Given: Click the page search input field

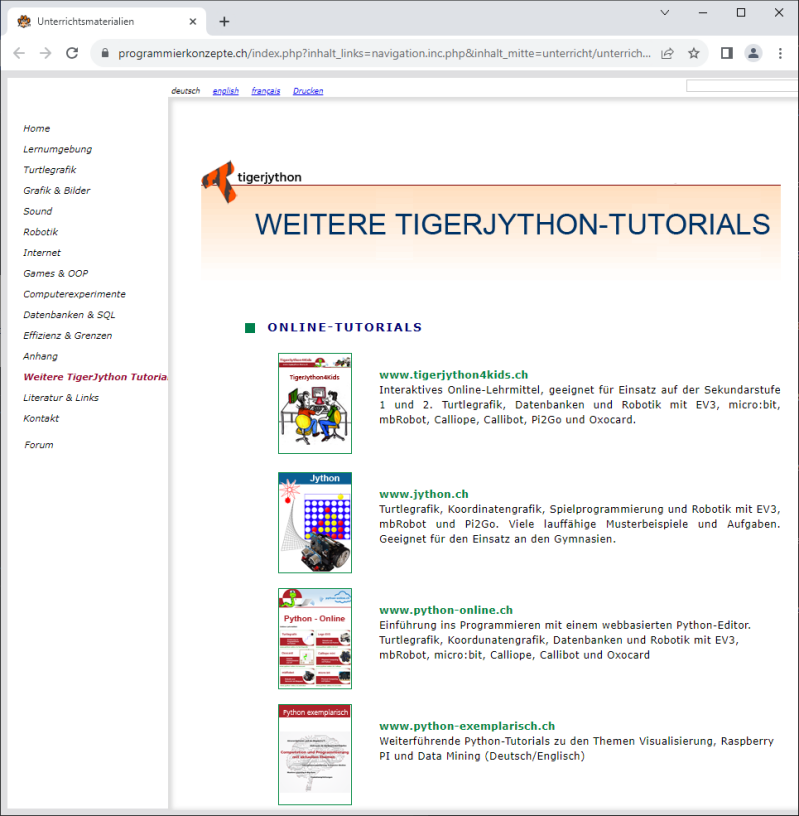Looking at the screenshot, I should (x=742, y=86).
